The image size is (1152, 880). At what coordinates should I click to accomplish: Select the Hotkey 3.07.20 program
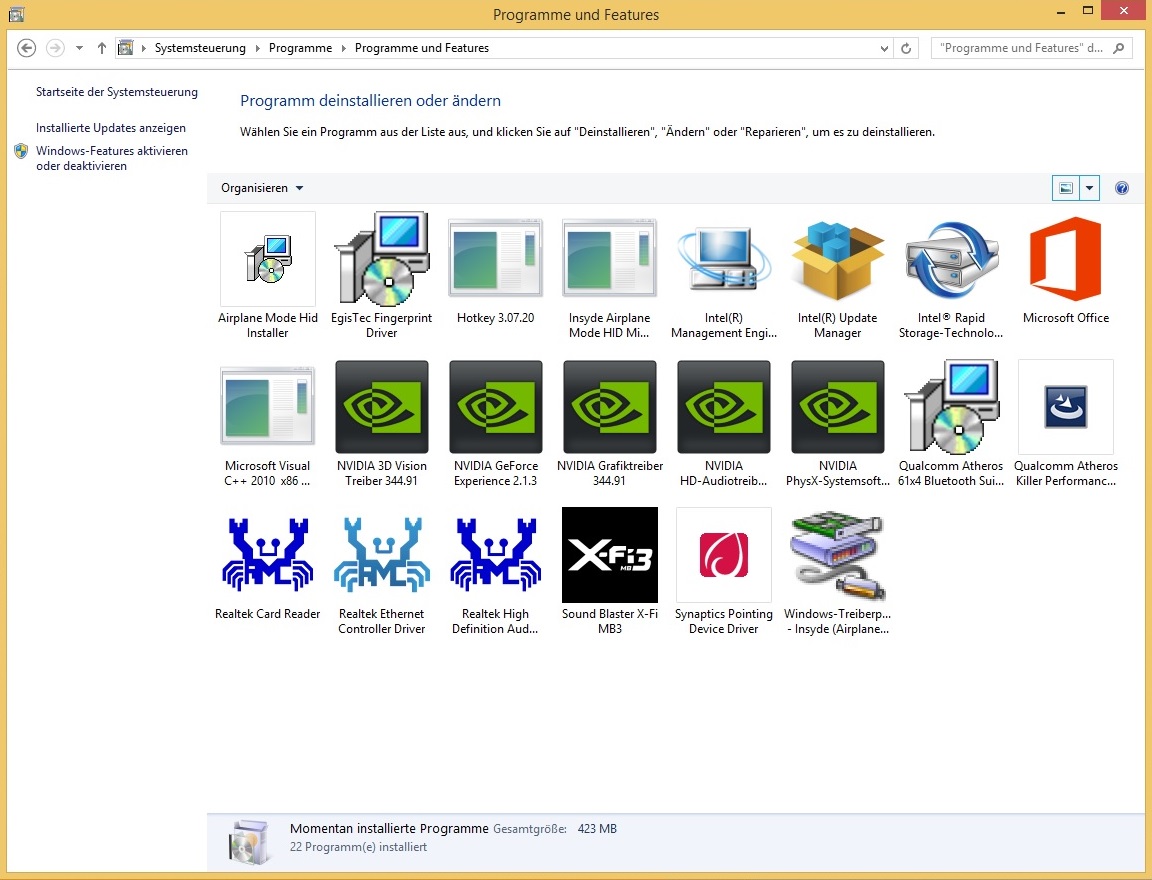click(x=495, y=259)
